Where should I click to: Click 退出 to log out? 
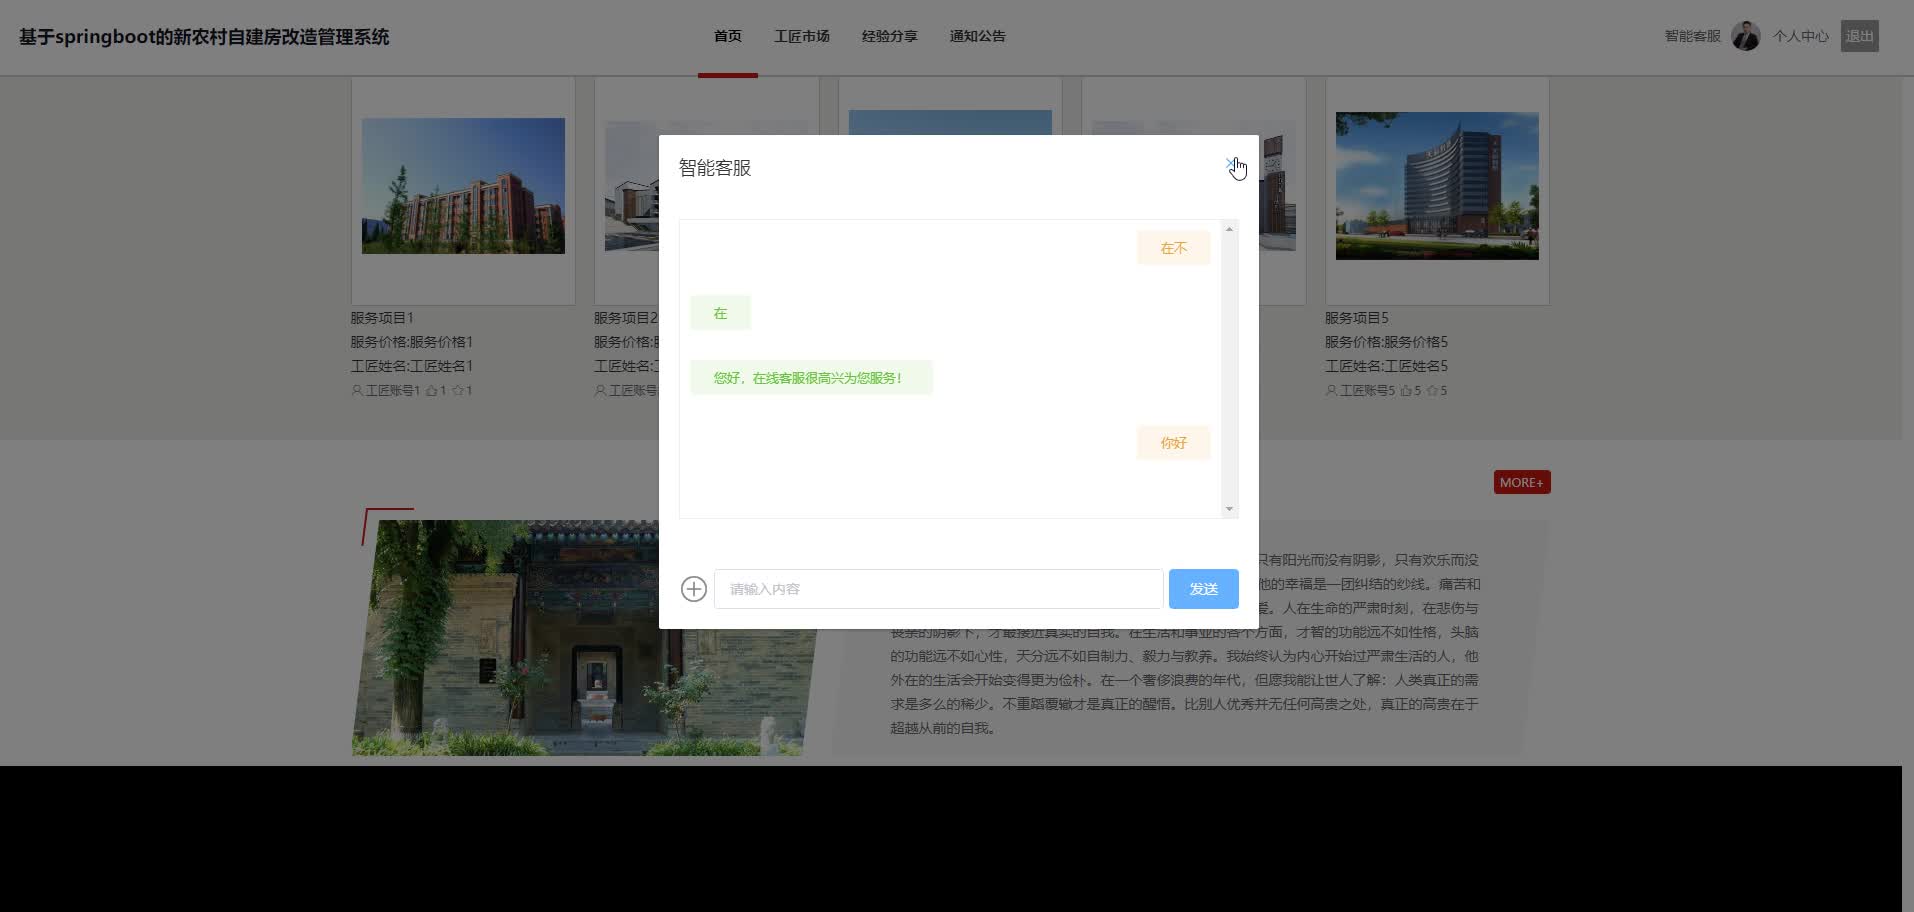[x=1859, y=35]
